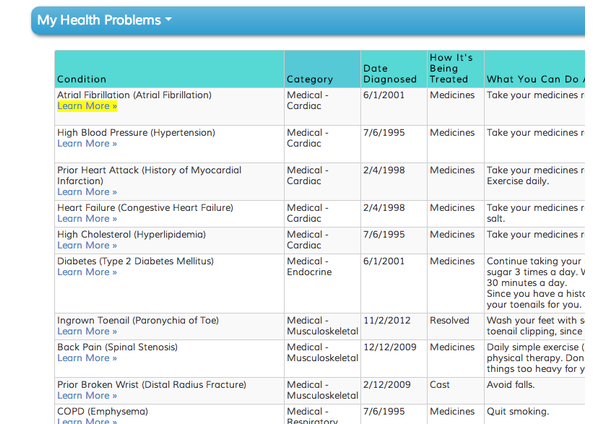Click 6/1/2001 date in Diabetes row
This screenshot has width=615, height=424.
point(384,261)
